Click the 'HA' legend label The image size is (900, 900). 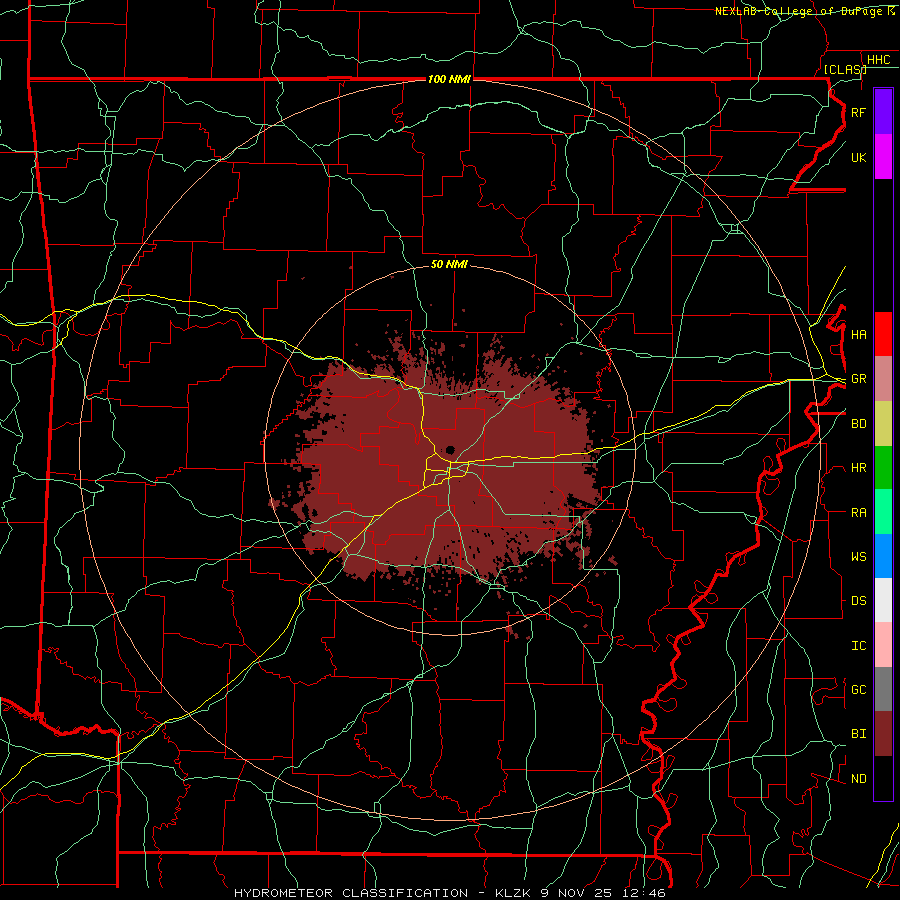(858, 334)
